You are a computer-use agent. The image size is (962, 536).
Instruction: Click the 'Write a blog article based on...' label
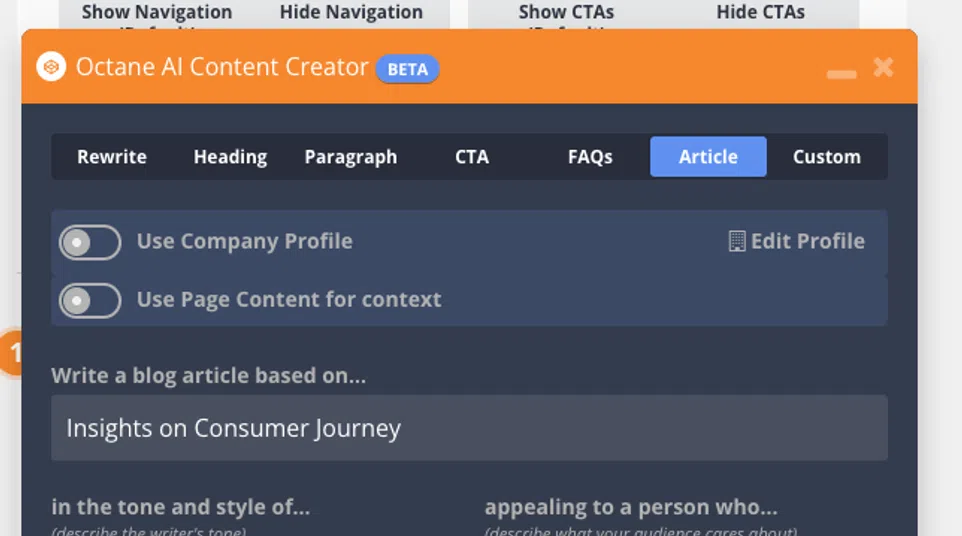pos(209,375)
